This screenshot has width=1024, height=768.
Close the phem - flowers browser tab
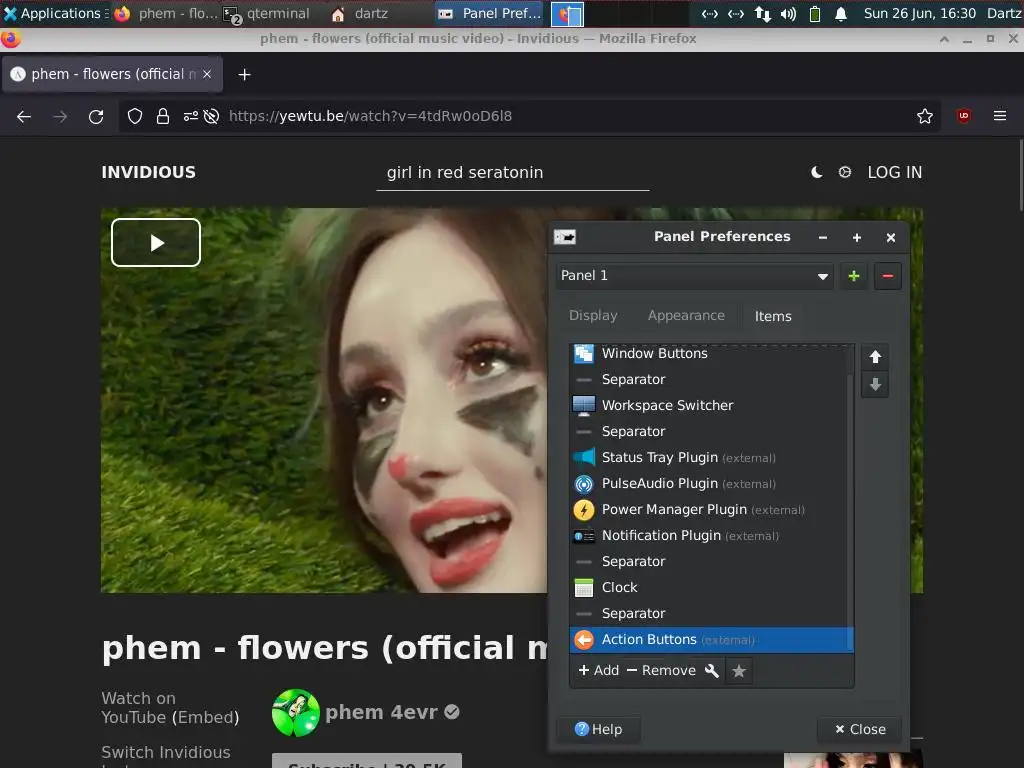coord(207,74)
